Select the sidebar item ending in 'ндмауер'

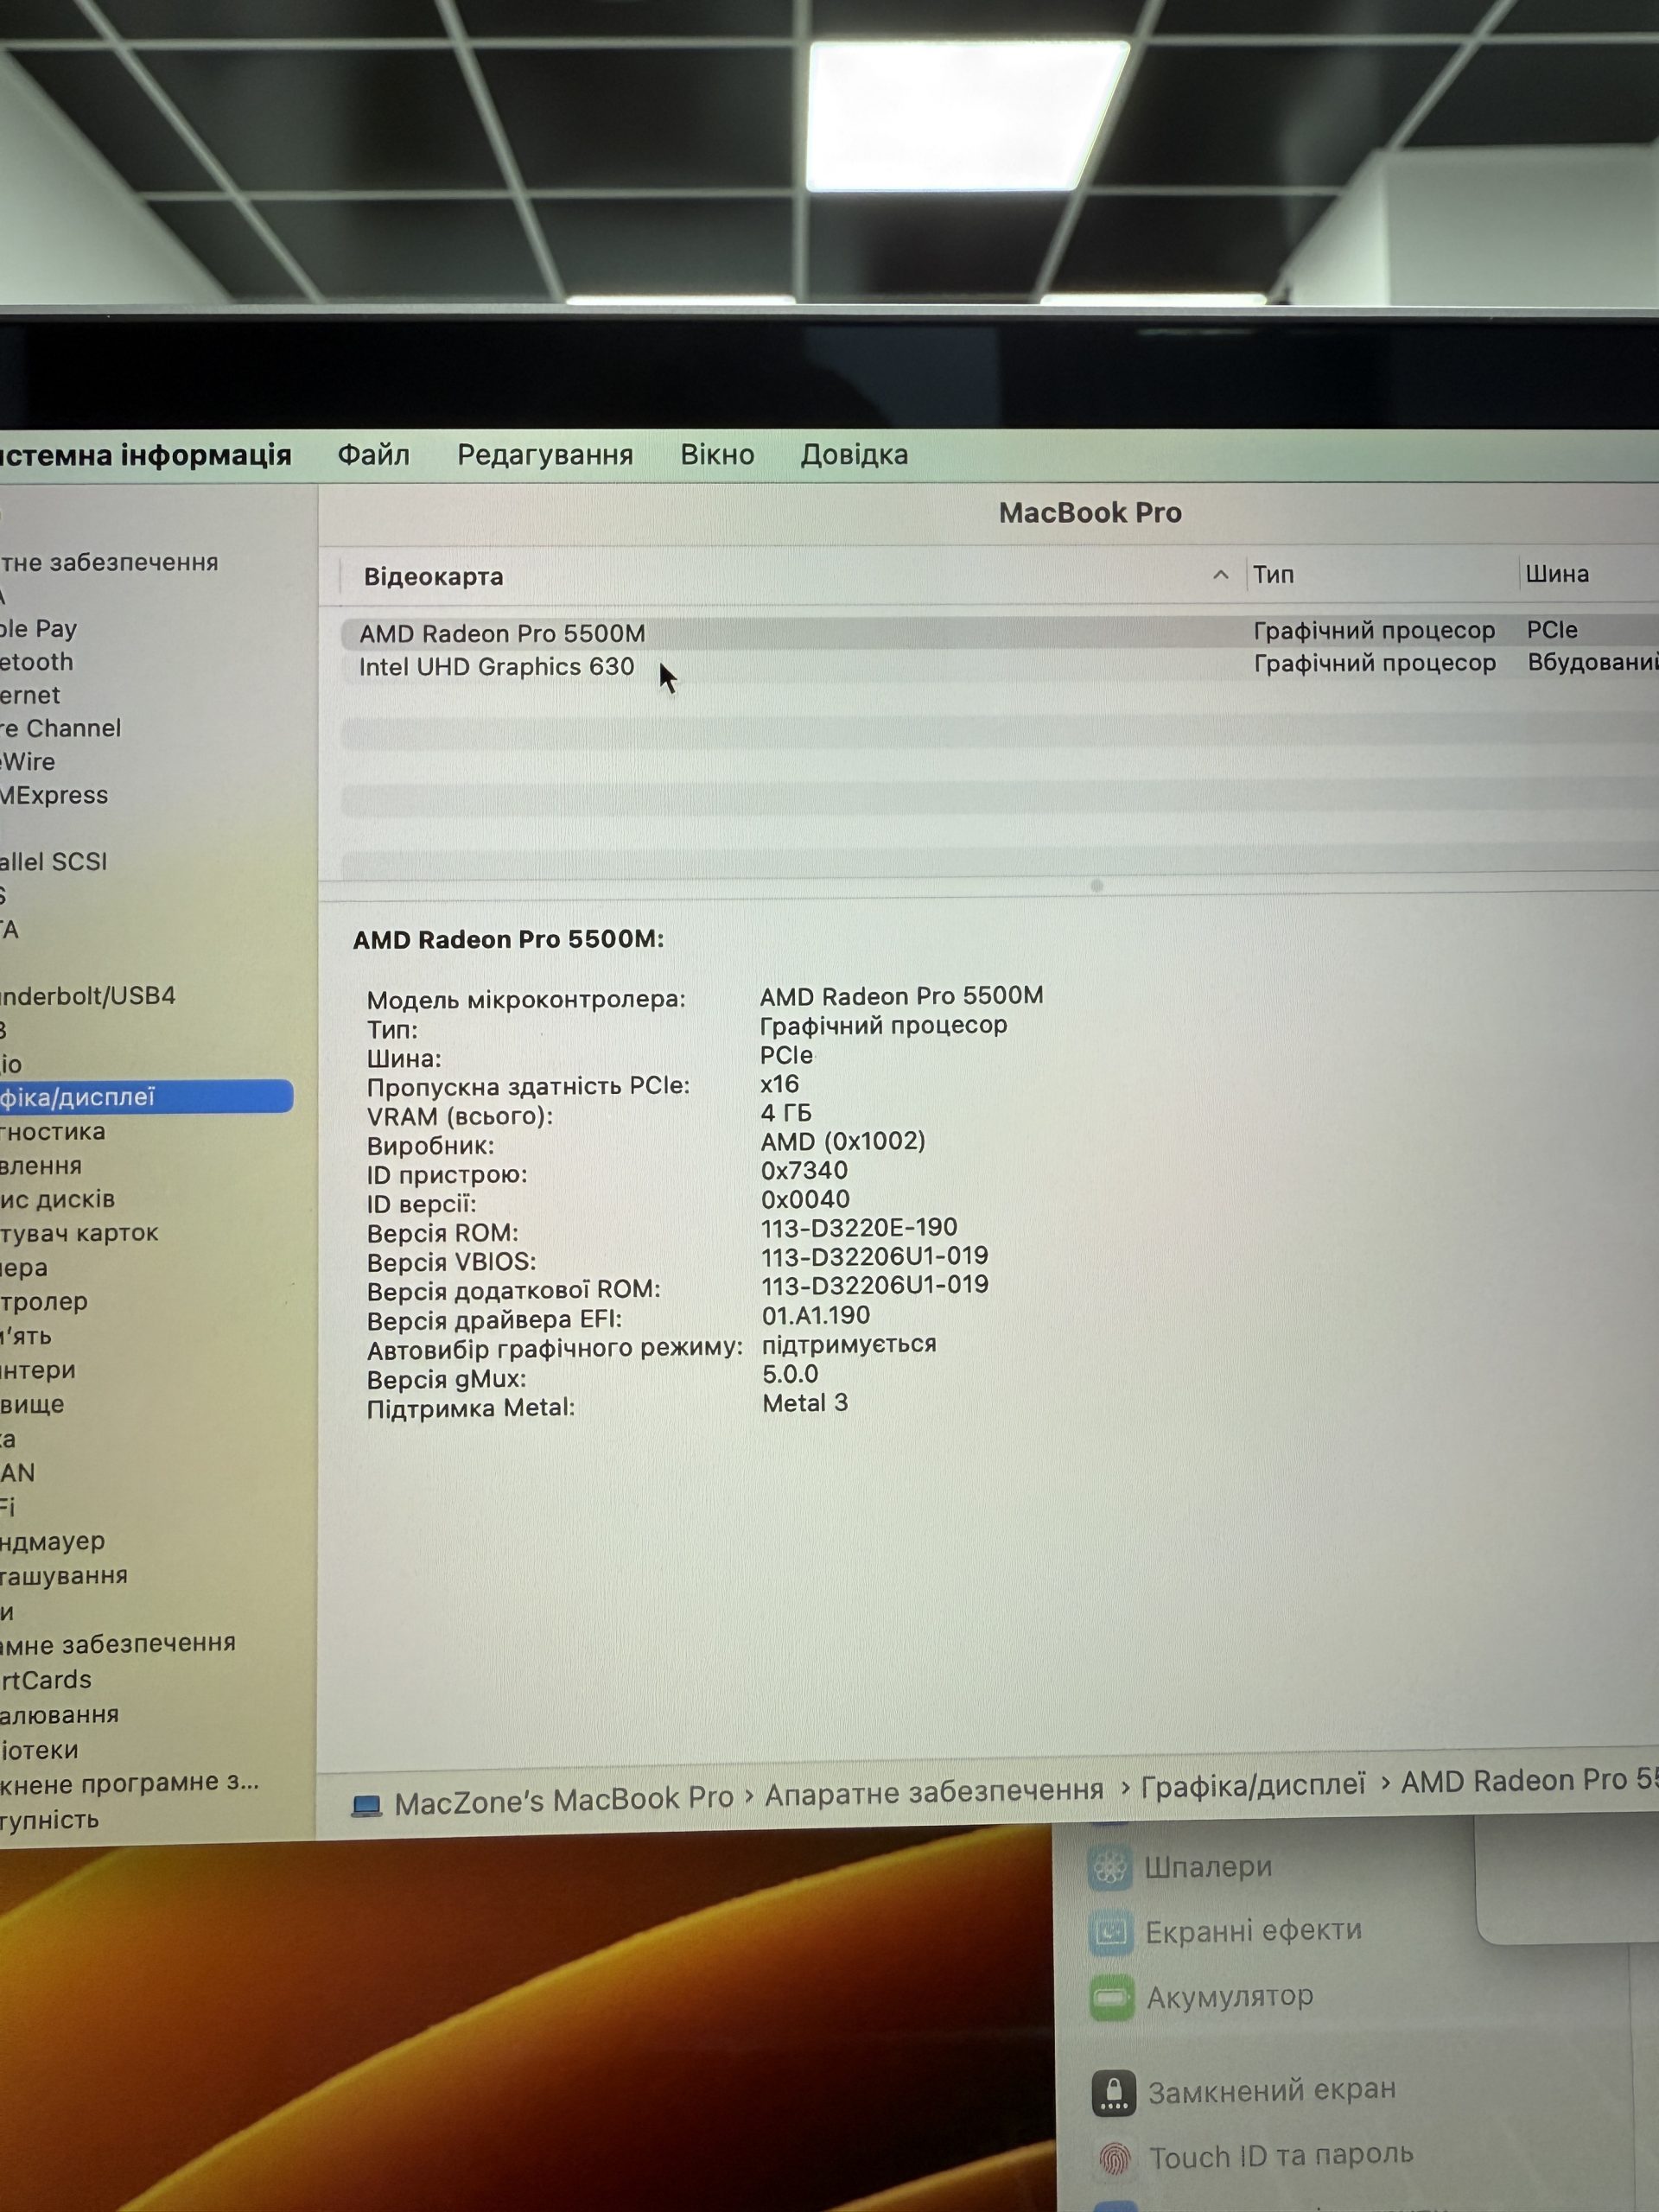coord(52,1542)
